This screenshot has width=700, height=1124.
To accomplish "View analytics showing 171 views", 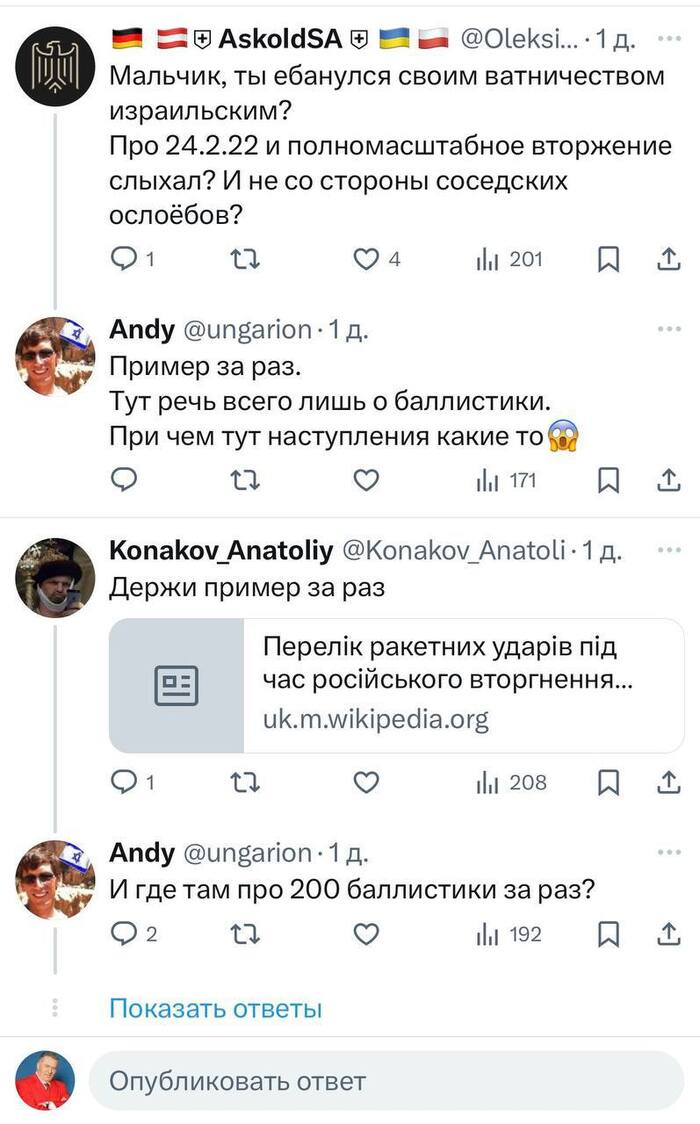I will click(507, 480).
